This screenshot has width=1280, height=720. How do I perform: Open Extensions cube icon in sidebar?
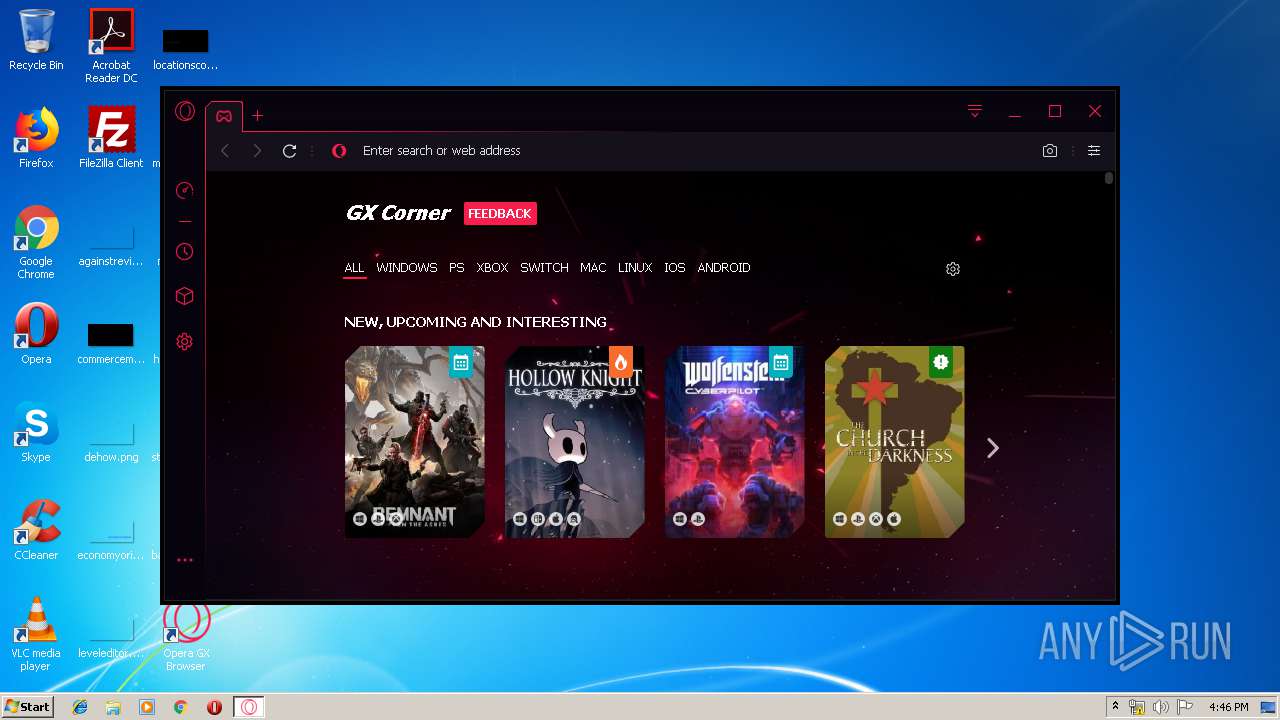click(184, 296)
